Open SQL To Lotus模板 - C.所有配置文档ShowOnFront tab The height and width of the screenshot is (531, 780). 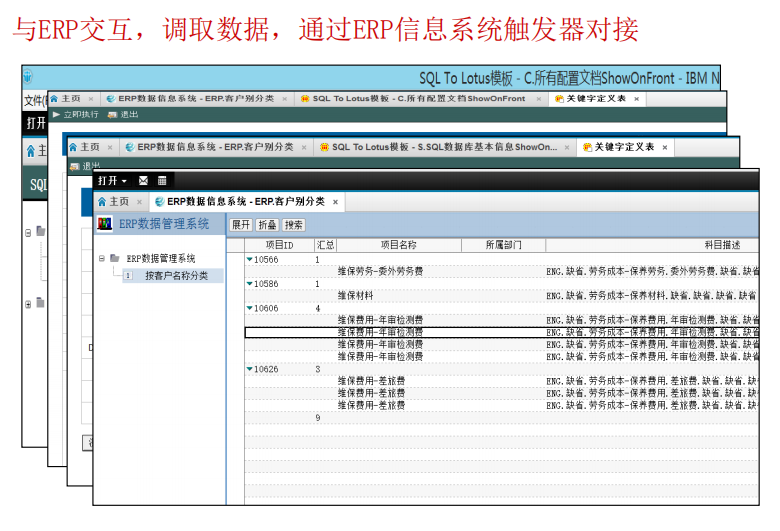pyautogui.click(x=419, y=99)
